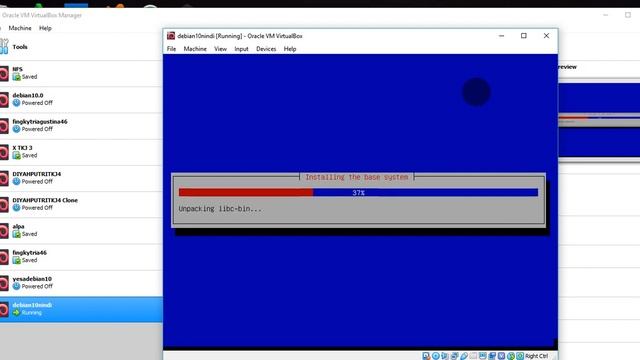Click the 37% installation progress bar
The image size is (640, 360).
pyautogui.click(x=358, y=193)
